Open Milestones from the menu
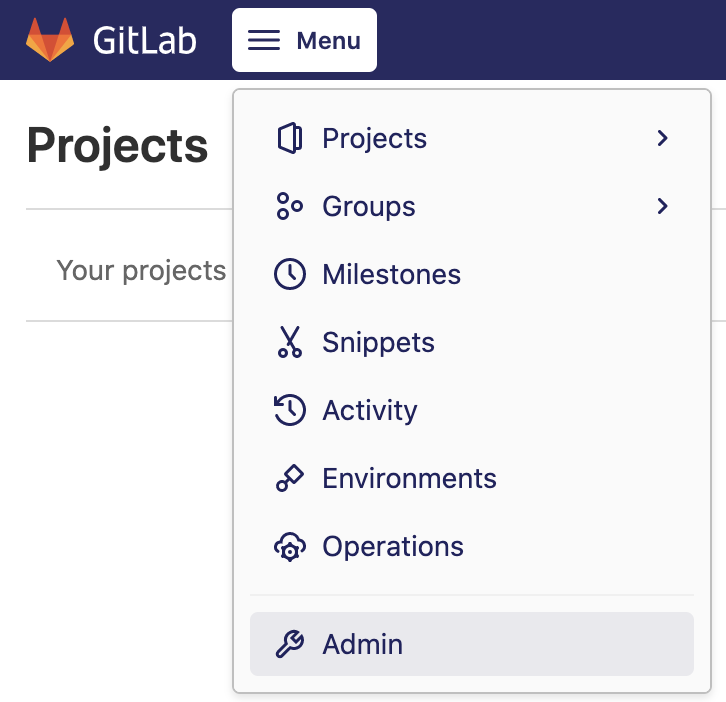This screenshot has height=702, width=726. (391, 275)
